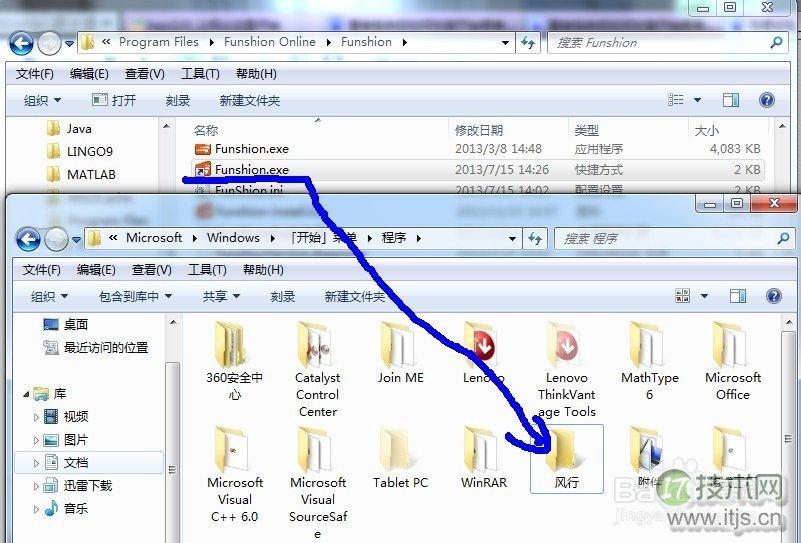Select 桌面 in navigation pane
The width and height of the screenshot is (801, 543).
coord(66,324)
